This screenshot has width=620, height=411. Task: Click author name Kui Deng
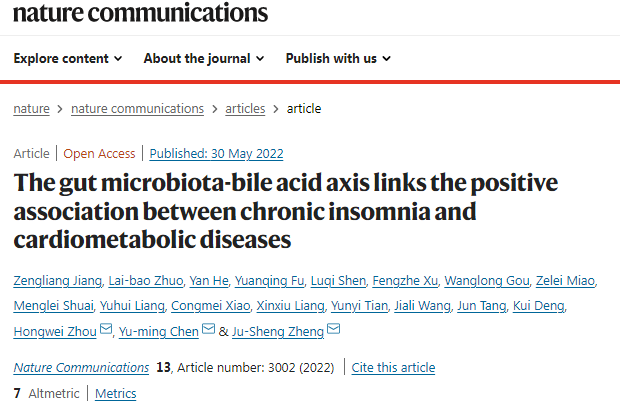[x=539, y=306]
